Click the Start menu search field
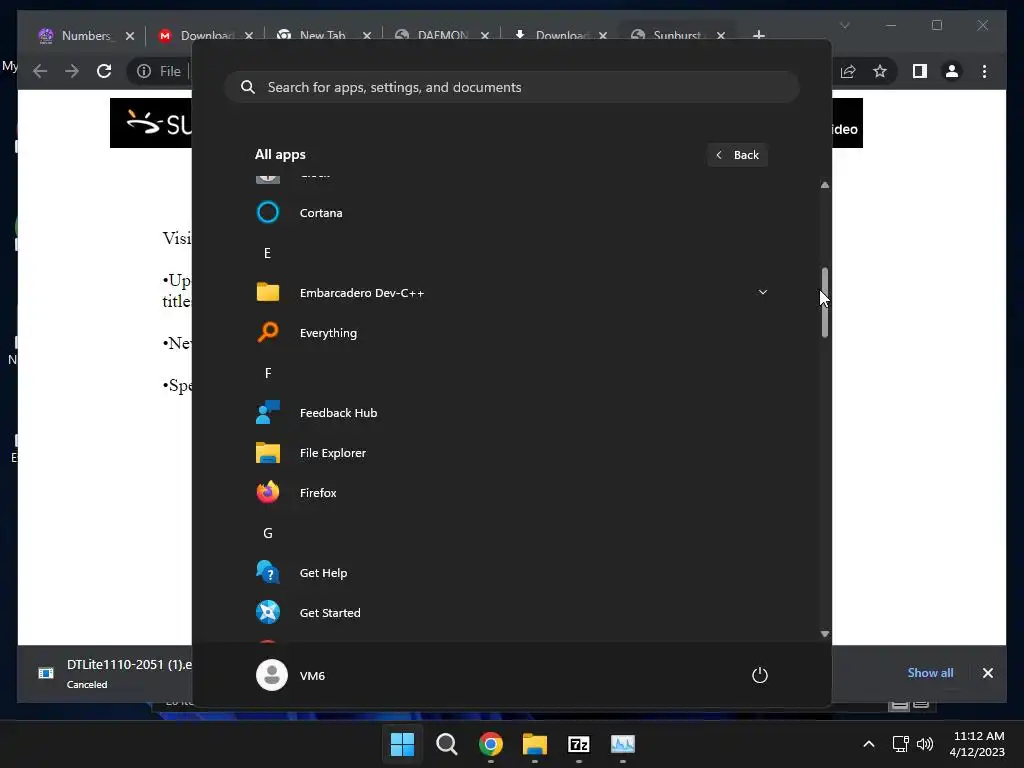Image resolution: width=1024 pixels, height=768 pixels. point(512,88)
